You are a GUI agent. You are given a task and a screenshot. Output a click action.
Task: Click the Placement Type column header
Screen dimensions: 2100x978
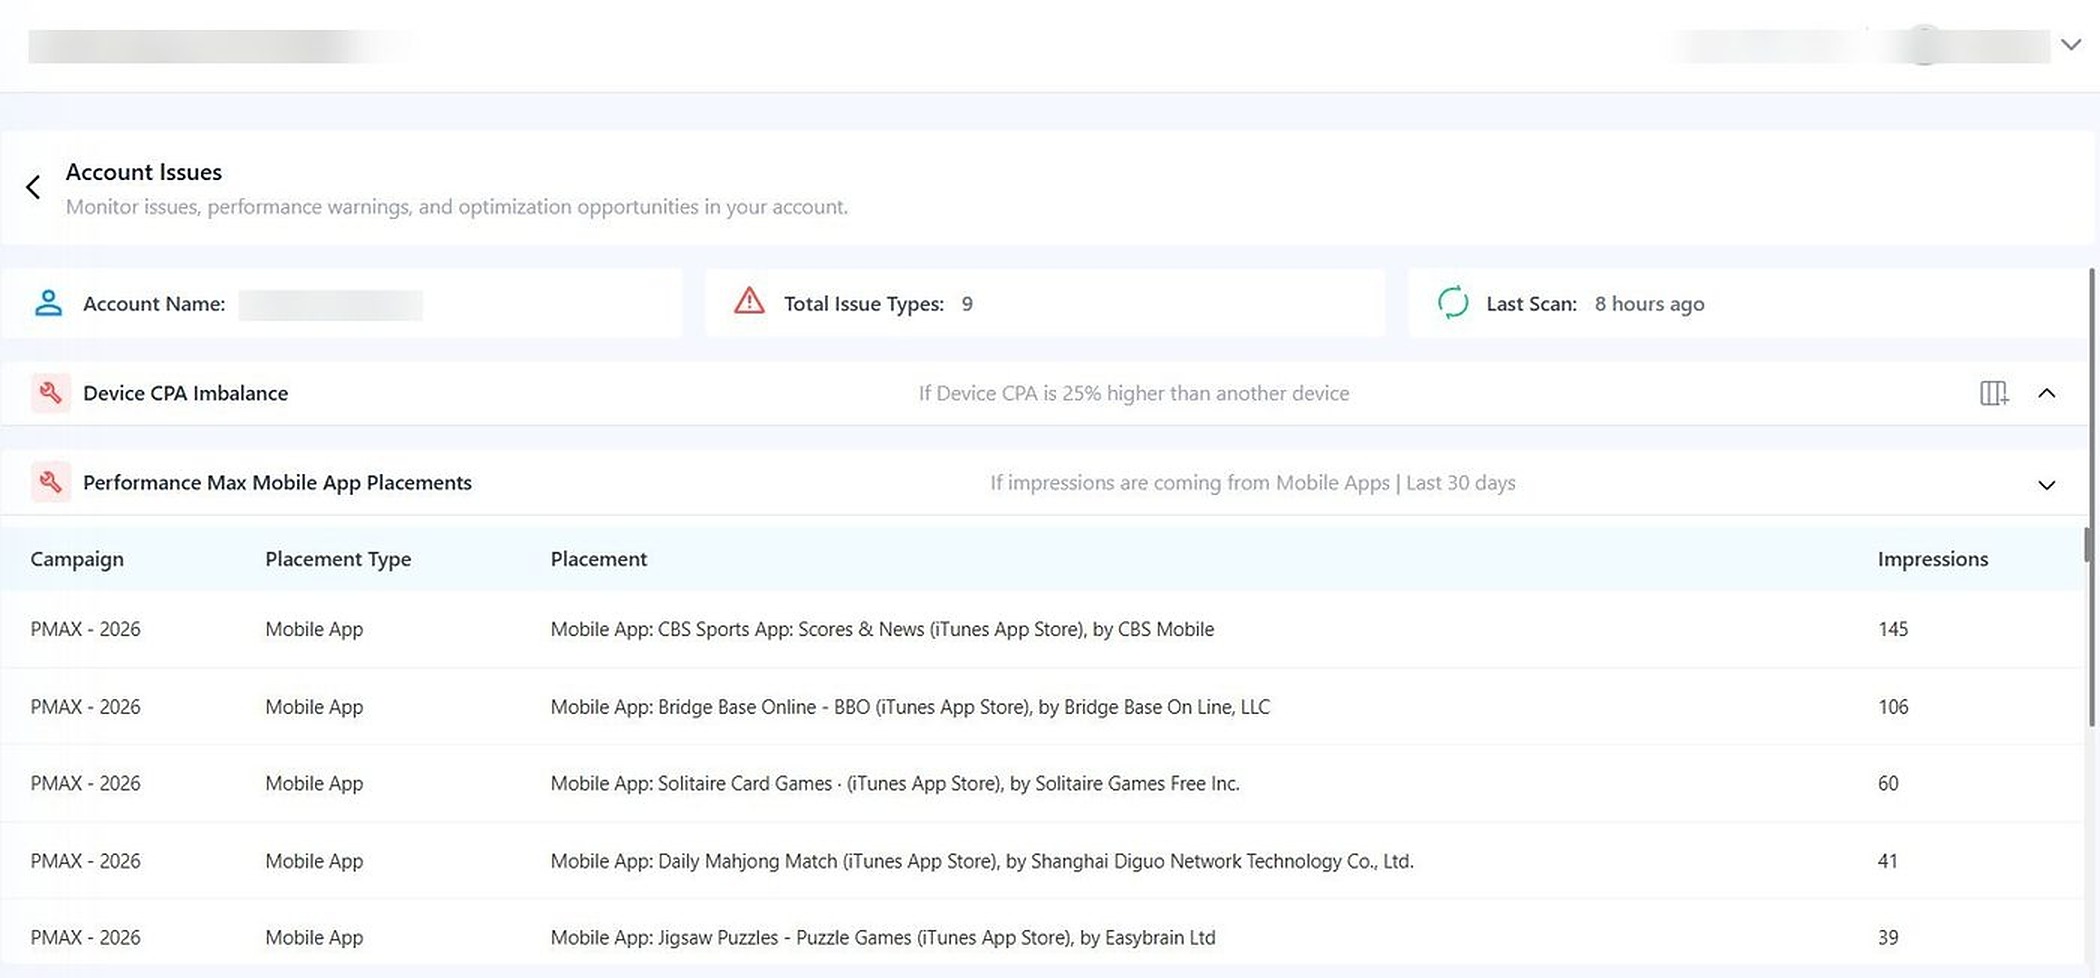point(338,559)
